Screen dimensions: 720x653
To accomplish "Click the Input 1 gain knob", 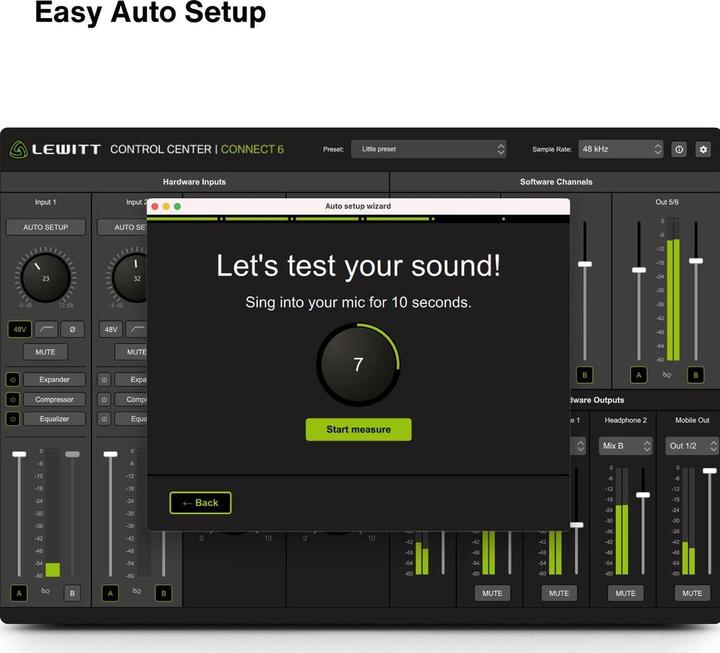I will tap(45, 277).
